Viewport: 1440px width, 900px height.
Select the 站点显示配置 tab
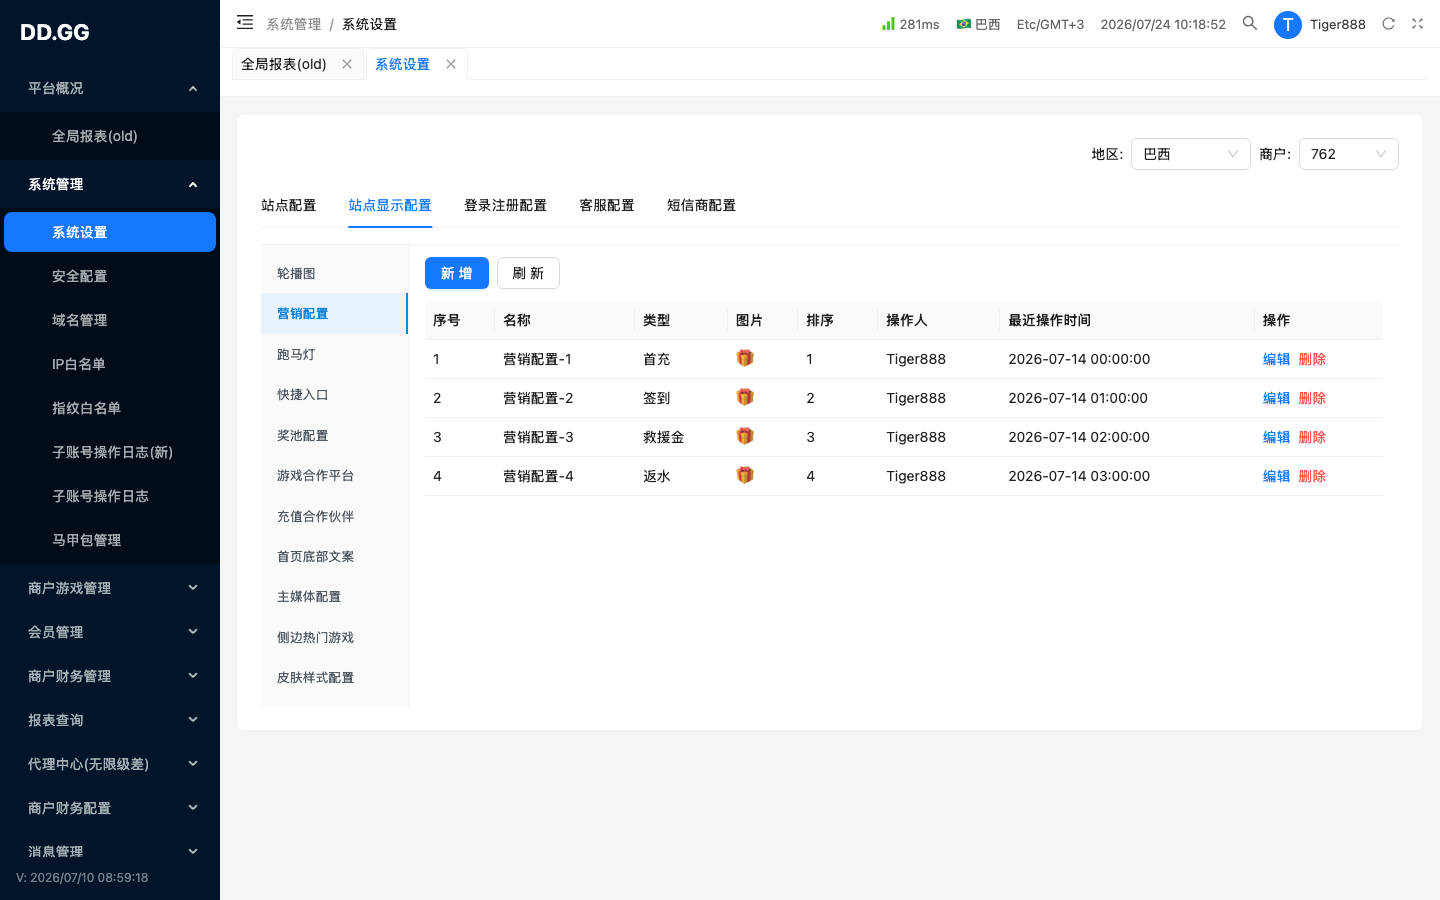[x=390, y=205]
